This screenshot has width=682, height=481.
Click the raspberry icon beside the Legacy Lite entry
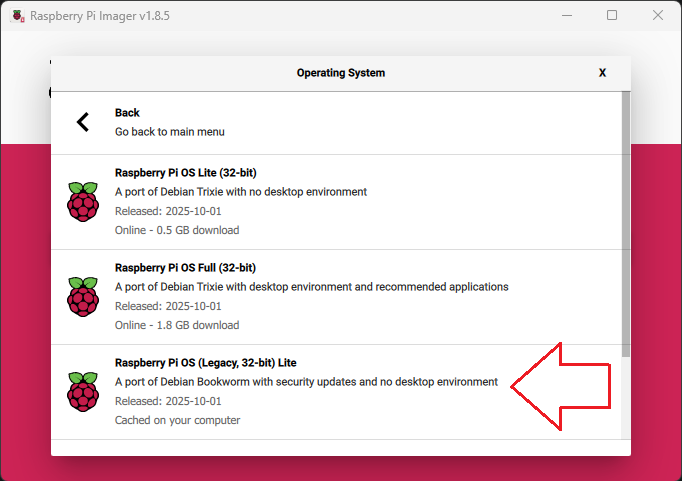(x=83, y=391)
